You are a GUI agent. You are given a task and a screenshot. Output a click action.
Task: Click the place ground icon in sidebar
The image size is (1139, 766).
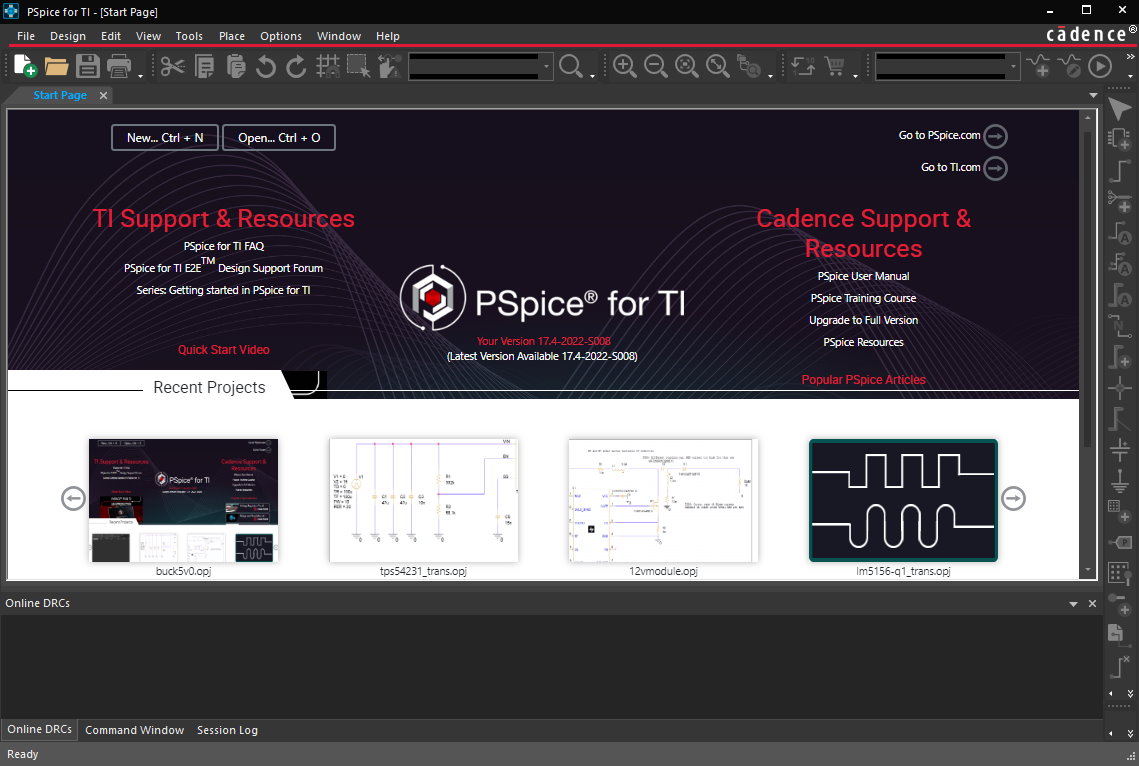click(x=1120, y=480)
